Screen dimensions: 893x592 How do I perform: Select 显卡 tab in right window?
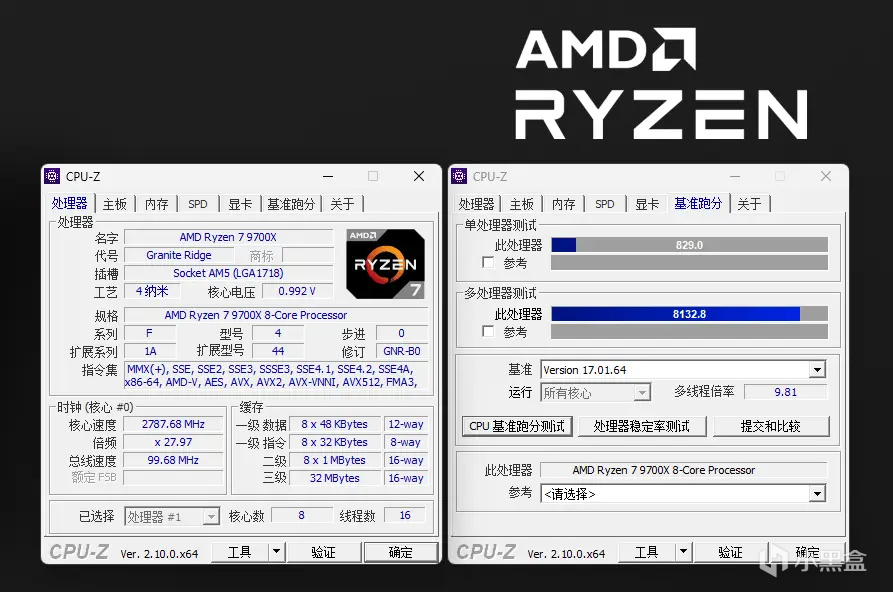coord(647,204)
